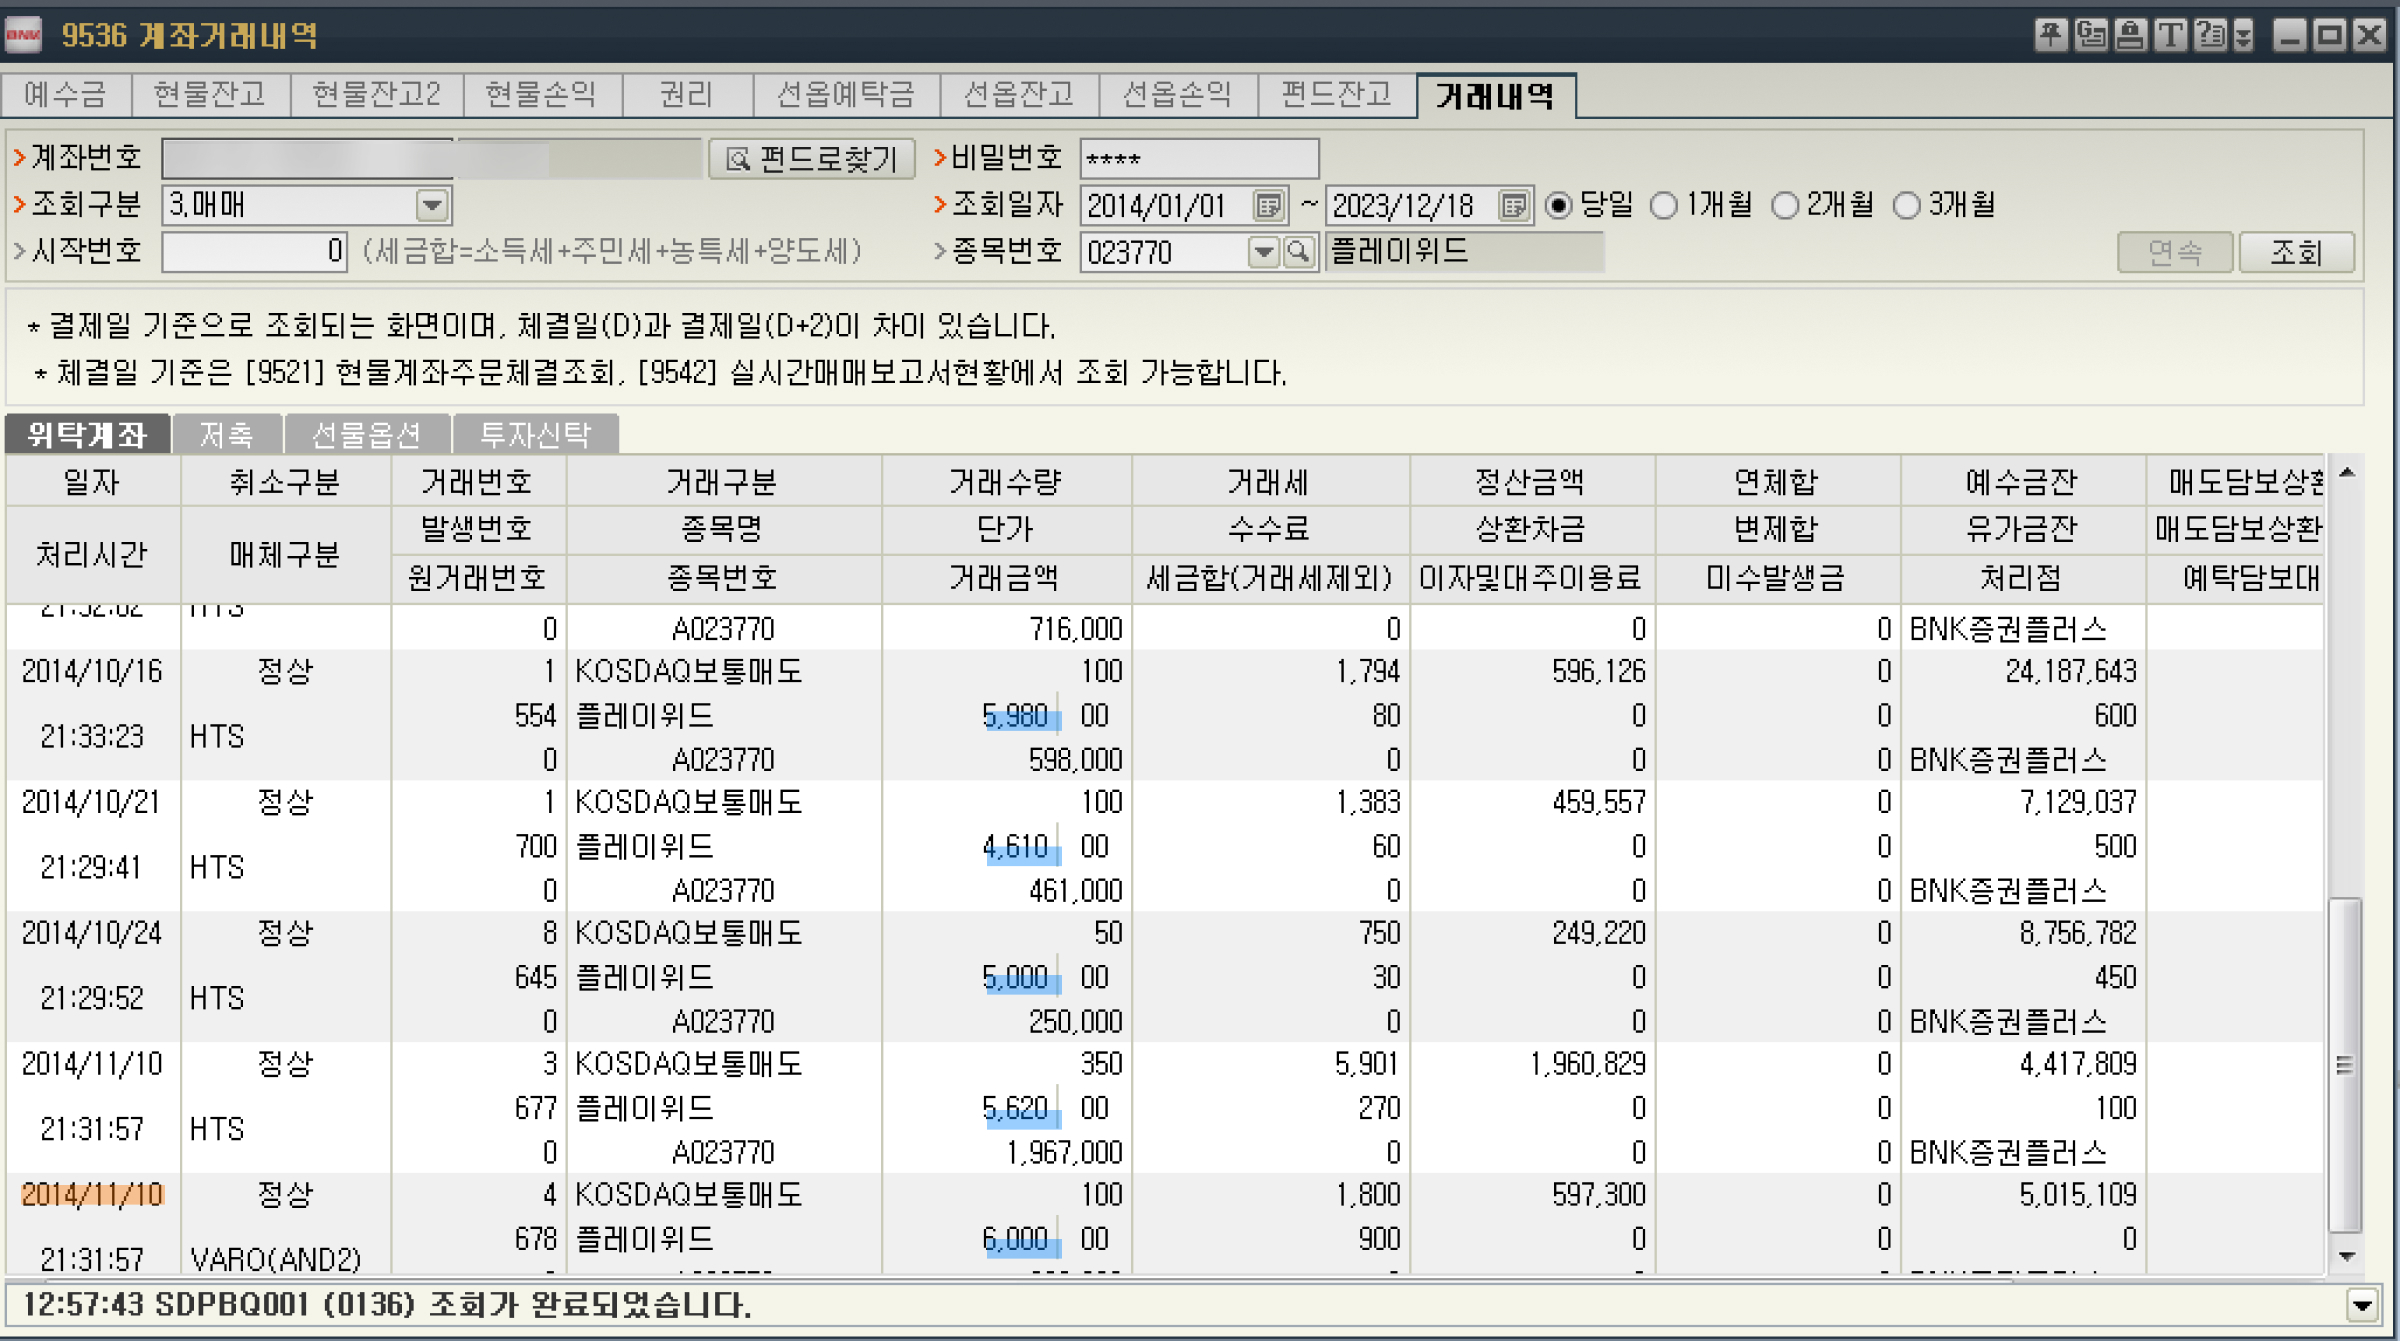This screenshot has height=1341, width=2400.
Task: Click the highlighted date cell 2014/11/10
Action: pos(92,1195)
